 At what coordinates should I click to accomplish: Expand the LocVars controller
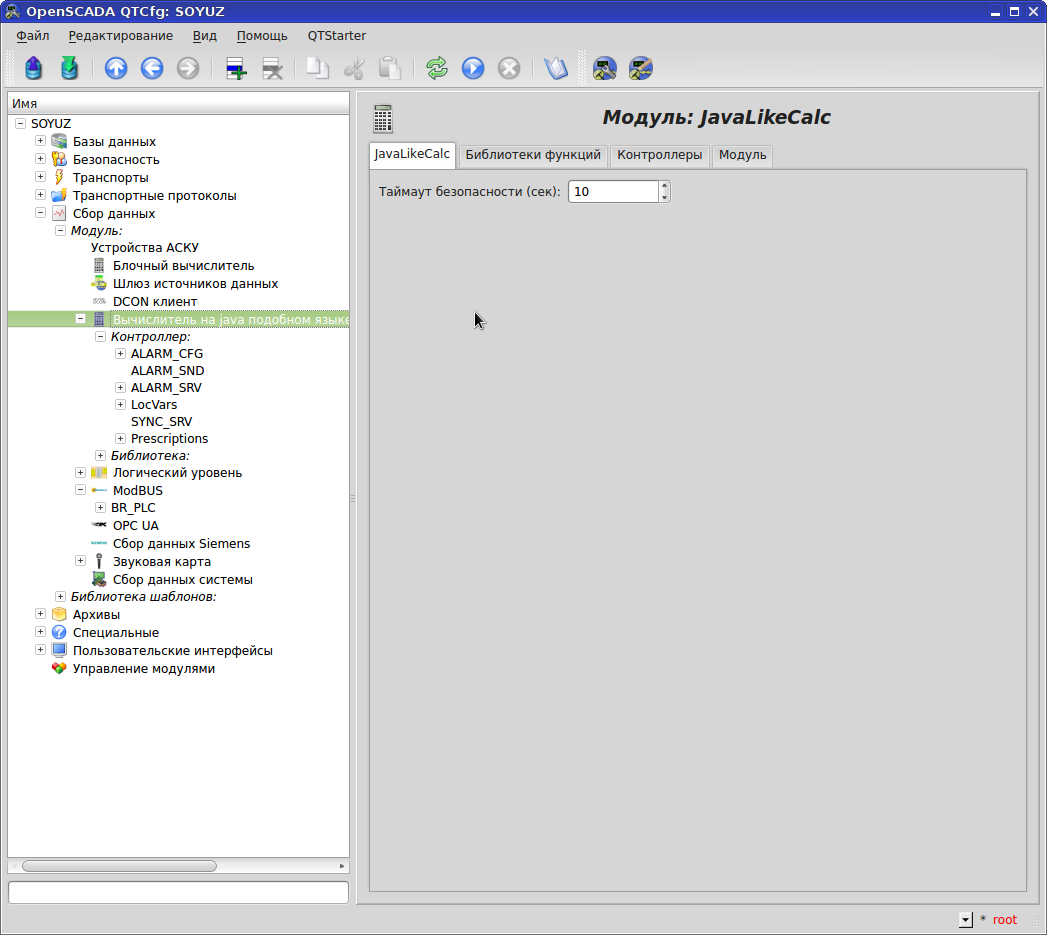pos(120,405)
